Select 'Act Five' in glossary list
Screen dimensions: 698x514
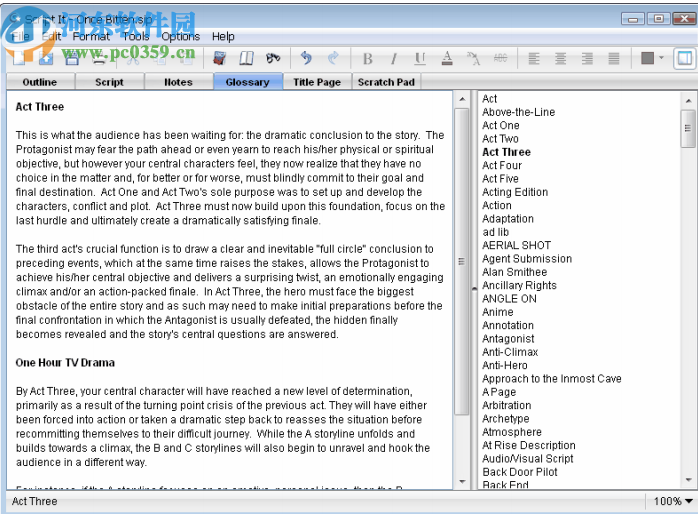(500, 179)
